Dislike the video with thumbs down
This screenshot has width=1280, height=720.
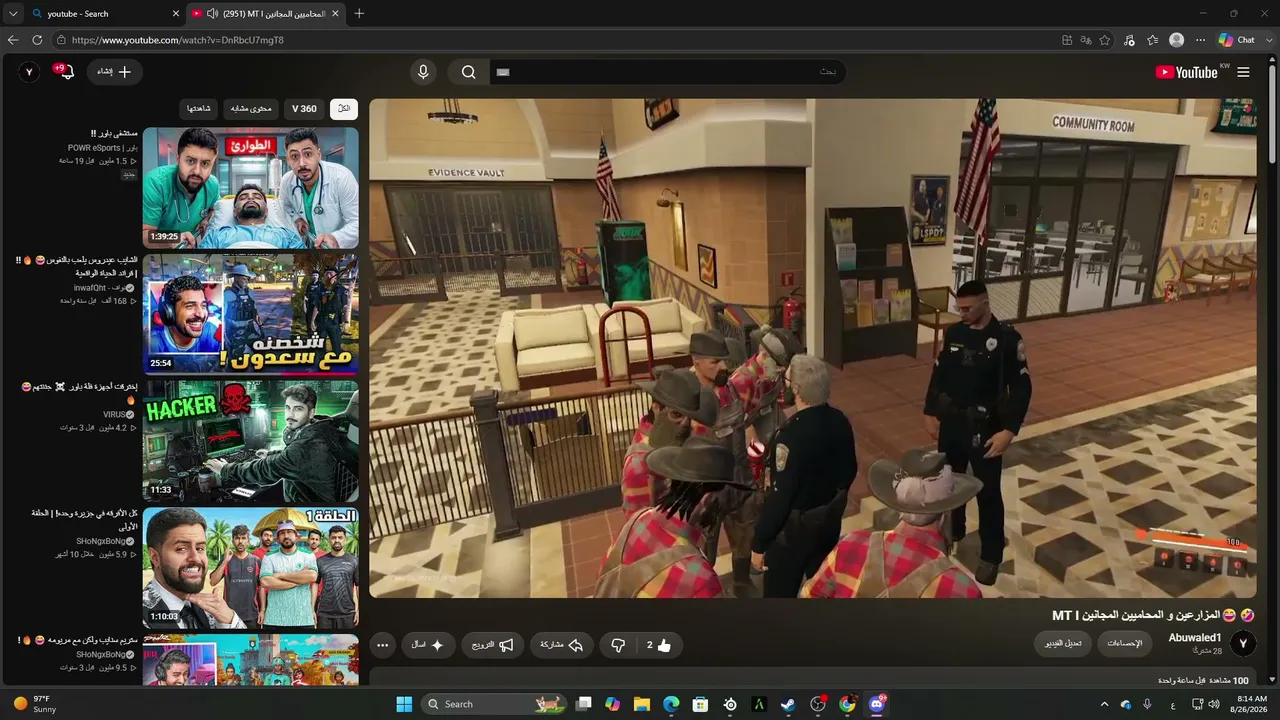pos(617,645)
